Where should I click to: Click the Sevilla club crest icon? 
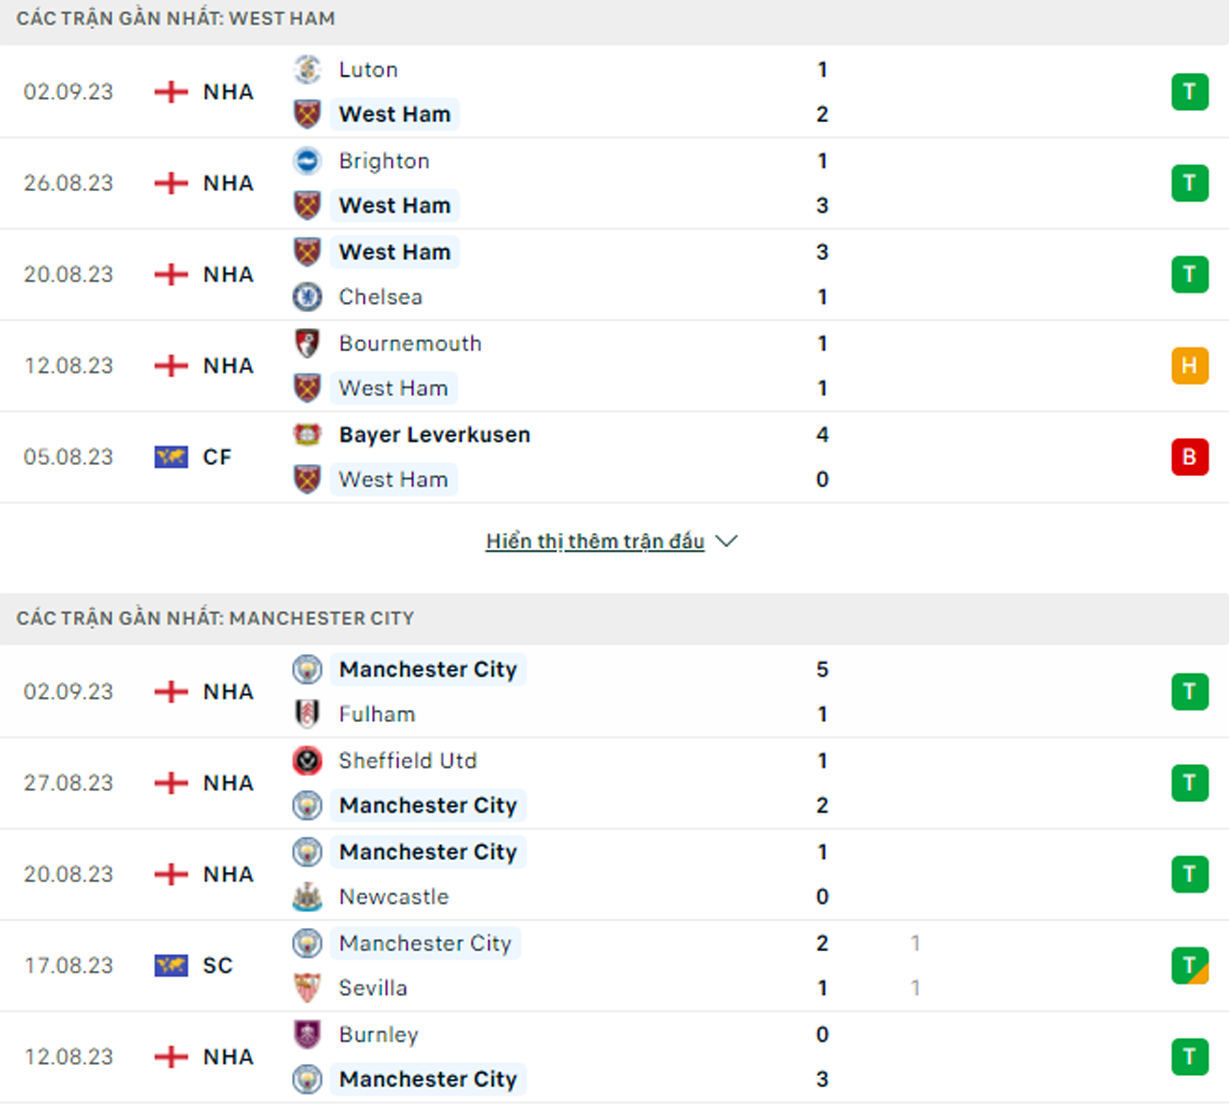[x=307, y=987]
